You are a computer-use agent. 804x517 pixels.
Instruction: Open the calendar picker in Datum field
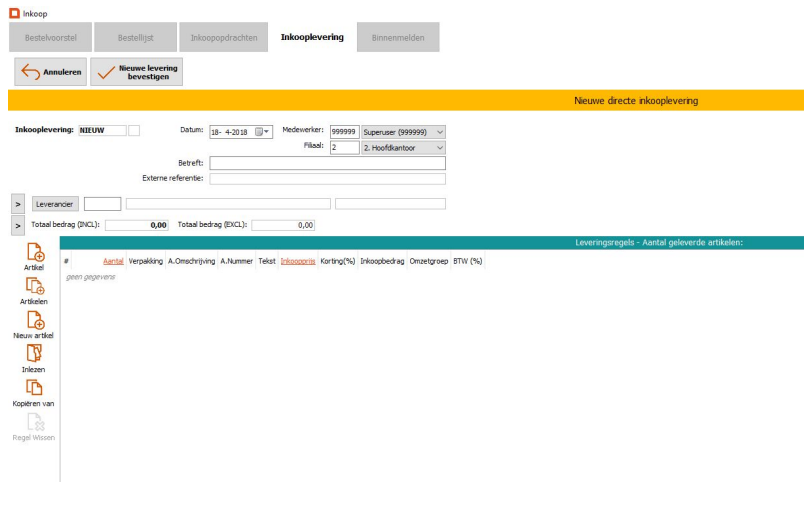[x=263, y=131]
